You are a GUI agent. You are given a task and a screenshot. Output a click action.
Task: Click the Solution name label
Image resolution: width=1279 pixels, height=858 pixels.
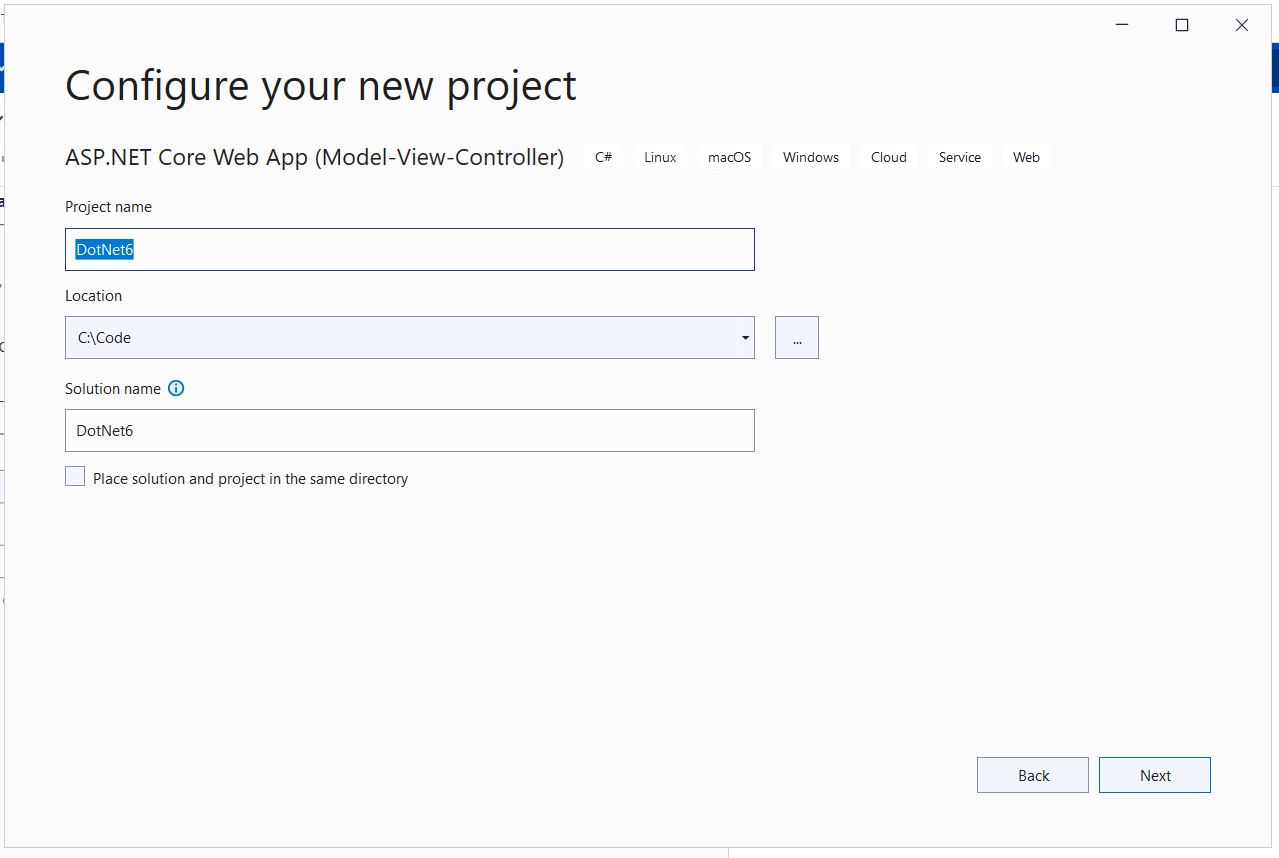(x=113, y=389)
